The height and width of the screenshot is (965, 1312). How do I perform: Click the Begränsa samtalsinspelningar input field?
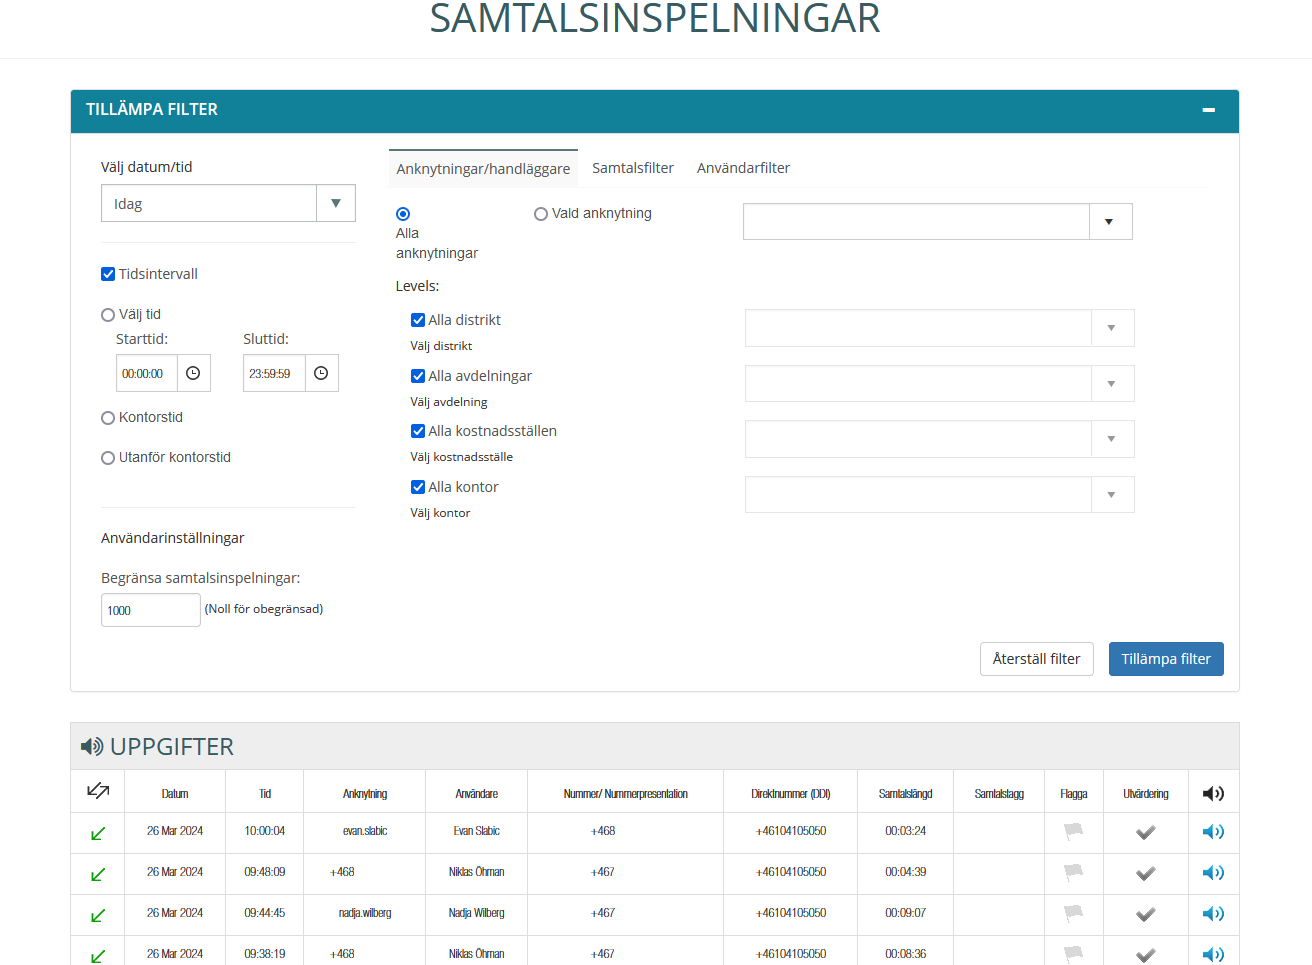coord(150,610)
